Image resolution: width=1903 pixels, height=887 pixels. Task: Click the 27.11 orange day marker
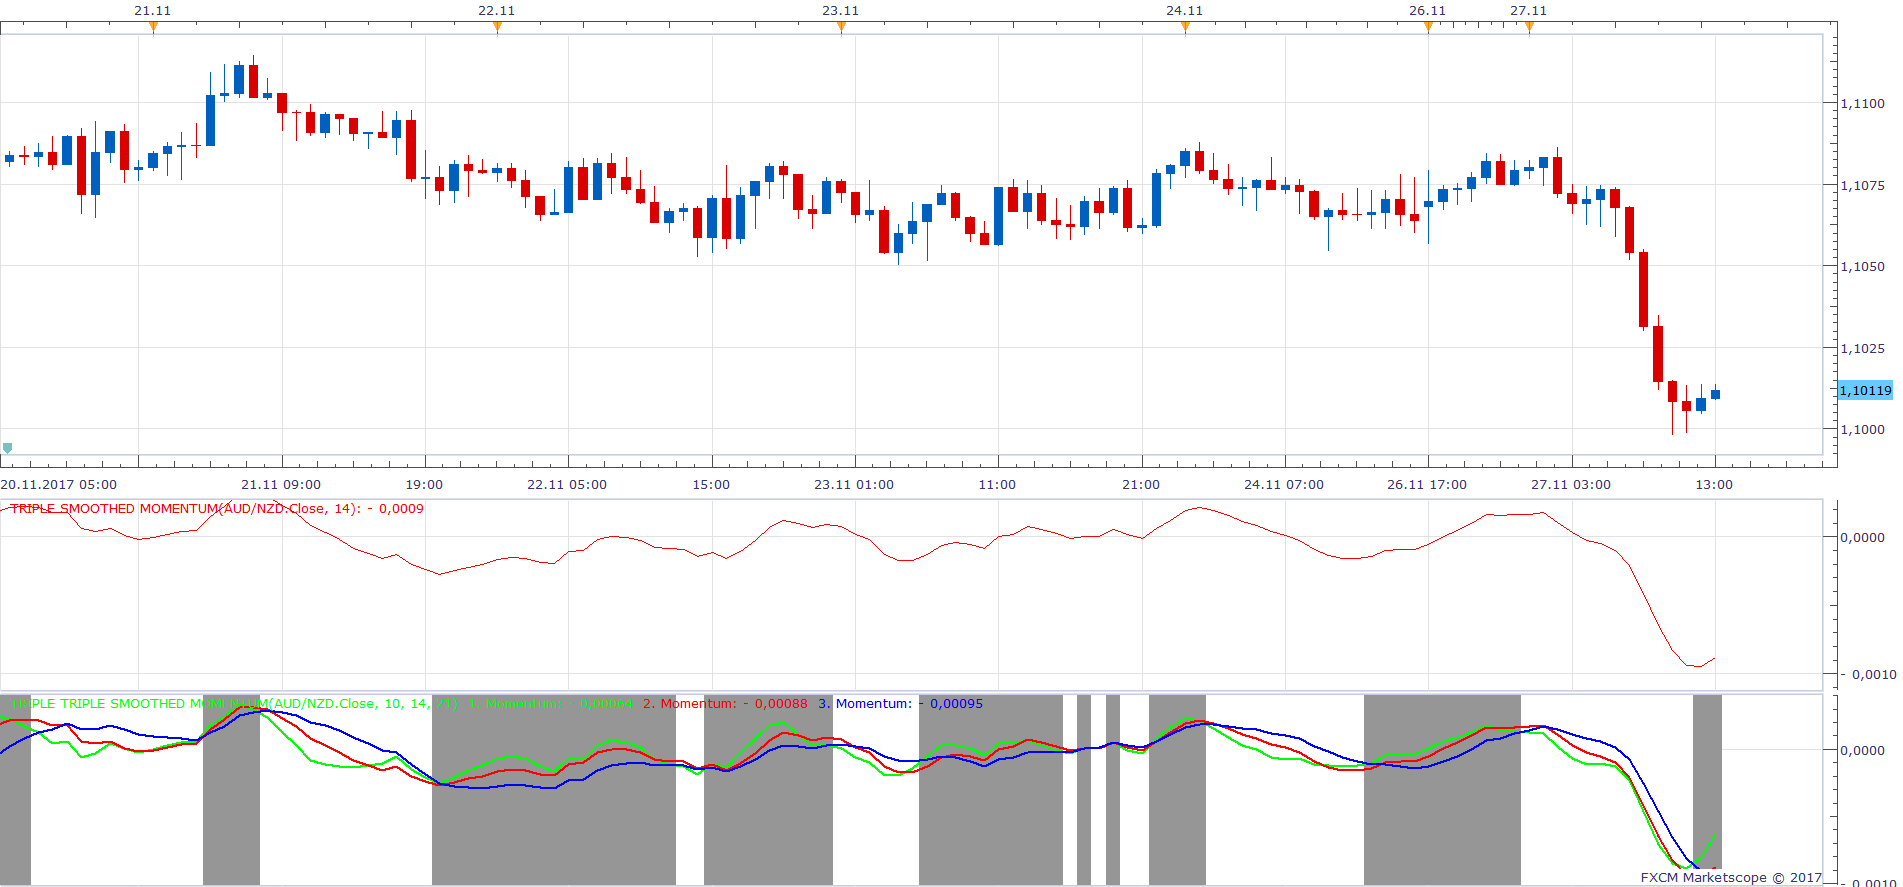tap(1529, 27)
